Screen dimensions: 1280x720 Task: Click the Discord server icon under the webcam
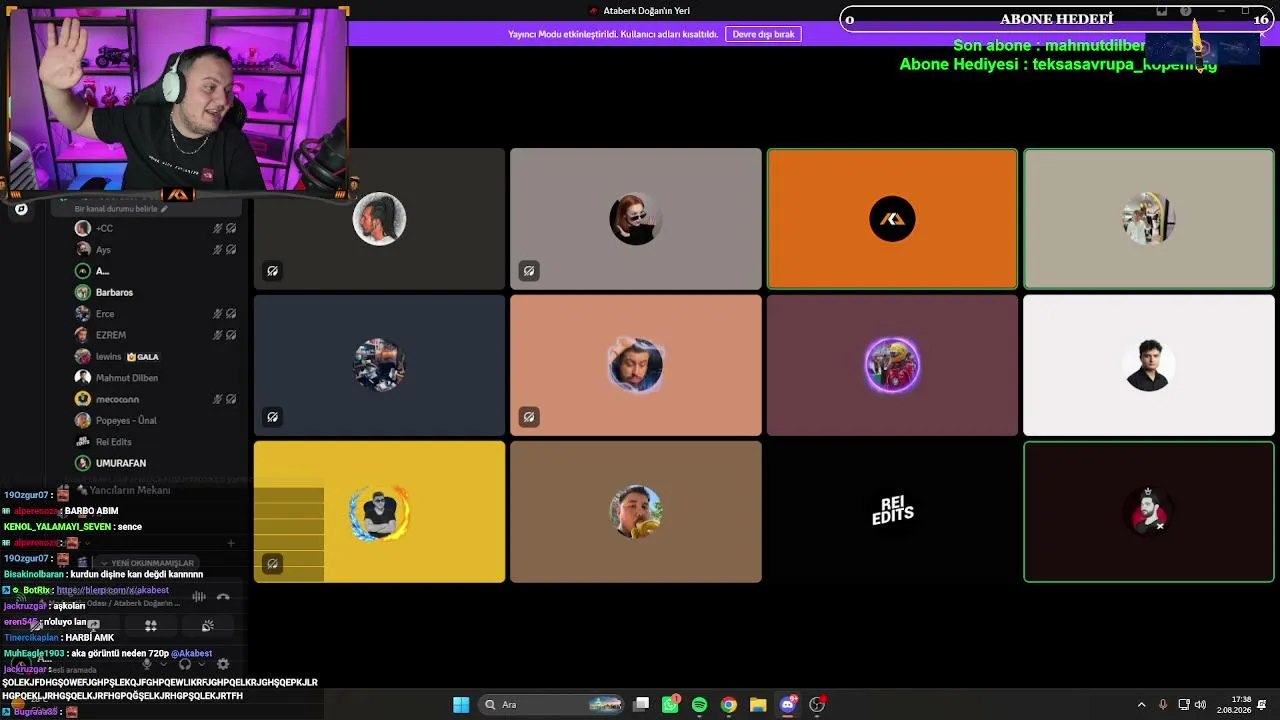21,209
